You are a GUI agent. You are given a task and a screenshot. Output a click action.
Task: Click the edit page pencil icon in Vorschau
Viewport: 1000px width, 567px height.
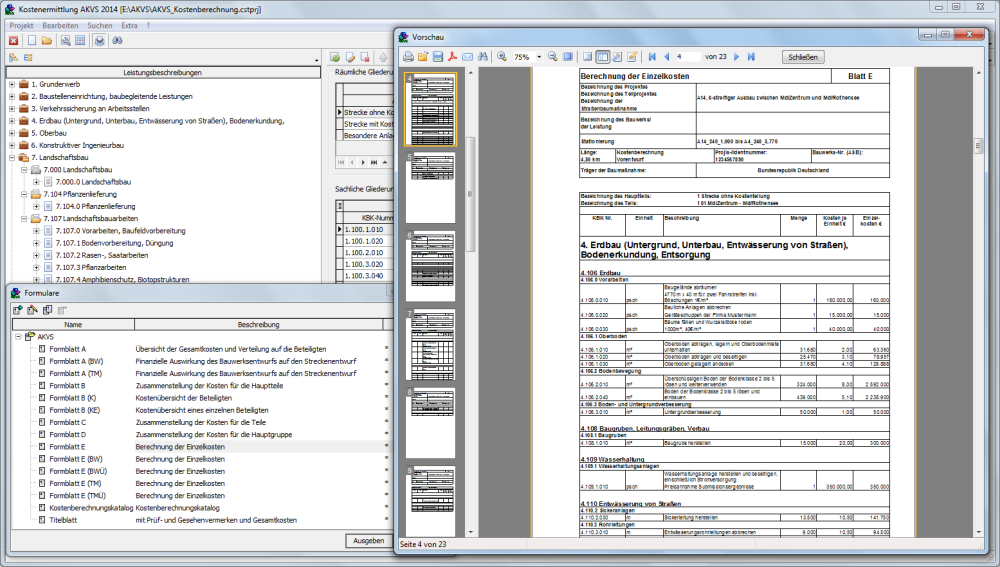pos(632,57)
